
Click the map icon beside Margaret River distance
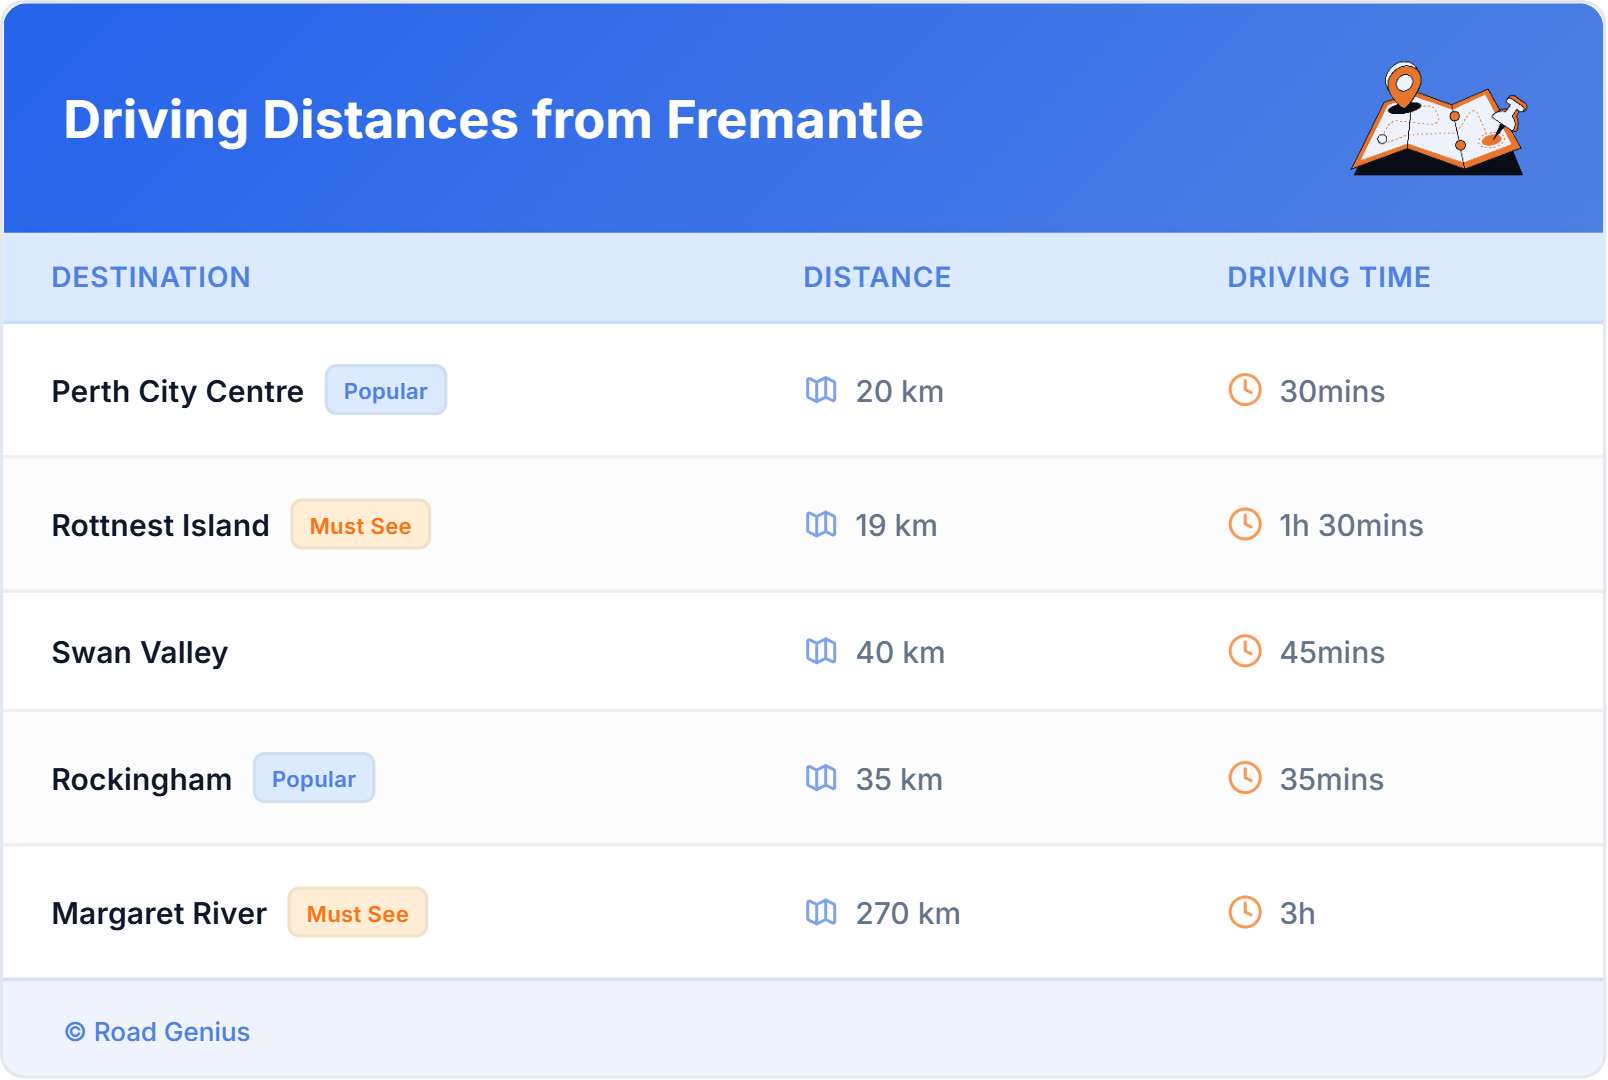[822, 913]
